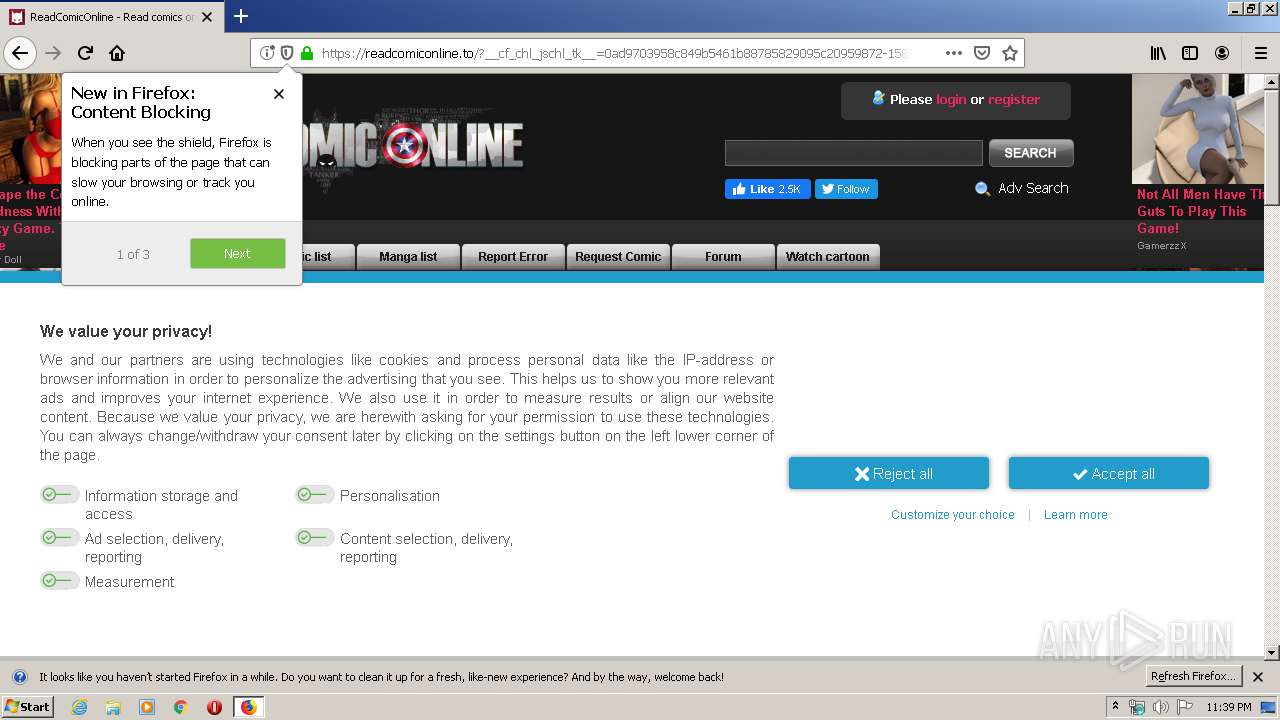
Task: Launch Chrome from the taskbar
Action: click(x=181, y=707)
